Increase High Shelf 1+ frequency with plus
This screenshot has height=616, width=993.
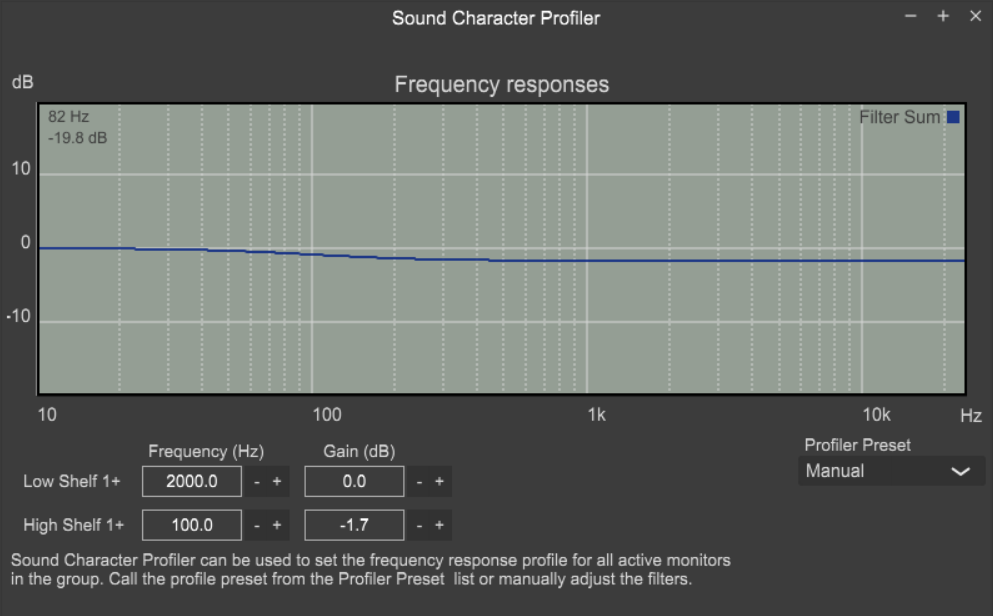click(x=277, y=525)
